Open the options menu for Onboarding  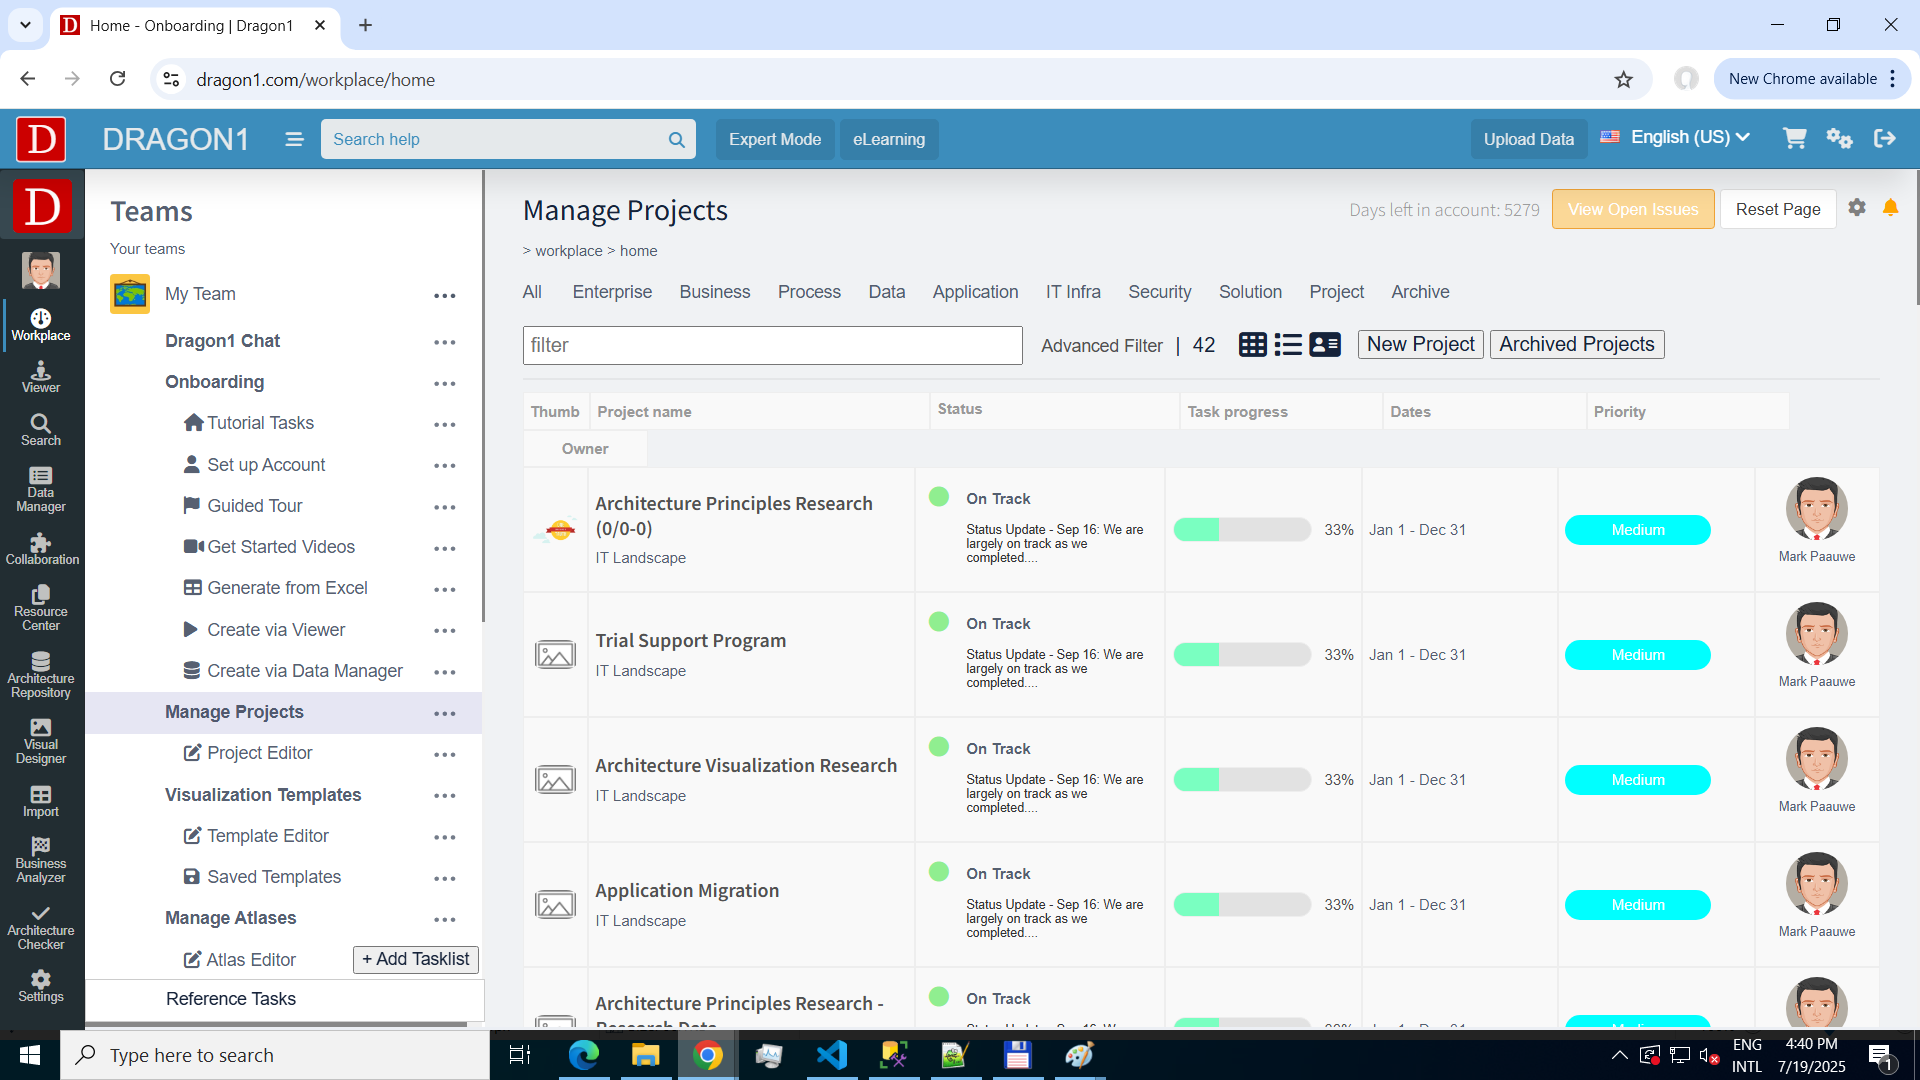click(445, 384)
